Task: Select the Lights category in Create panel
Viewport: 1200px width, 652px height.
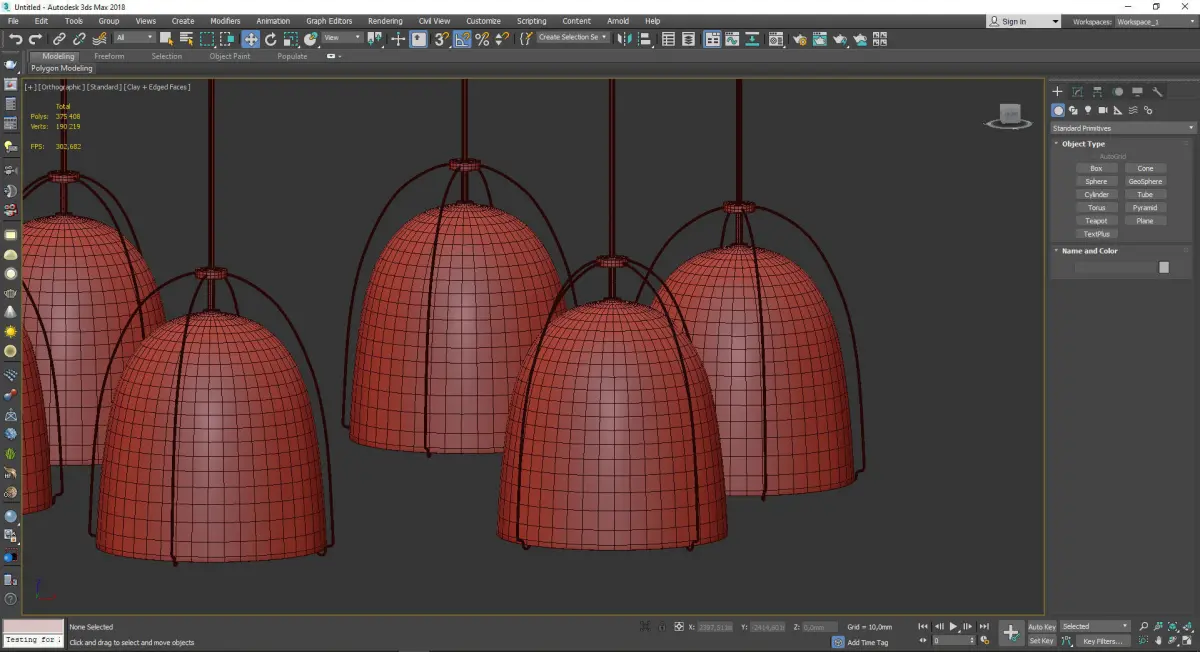Action: tap(1088, 110)
